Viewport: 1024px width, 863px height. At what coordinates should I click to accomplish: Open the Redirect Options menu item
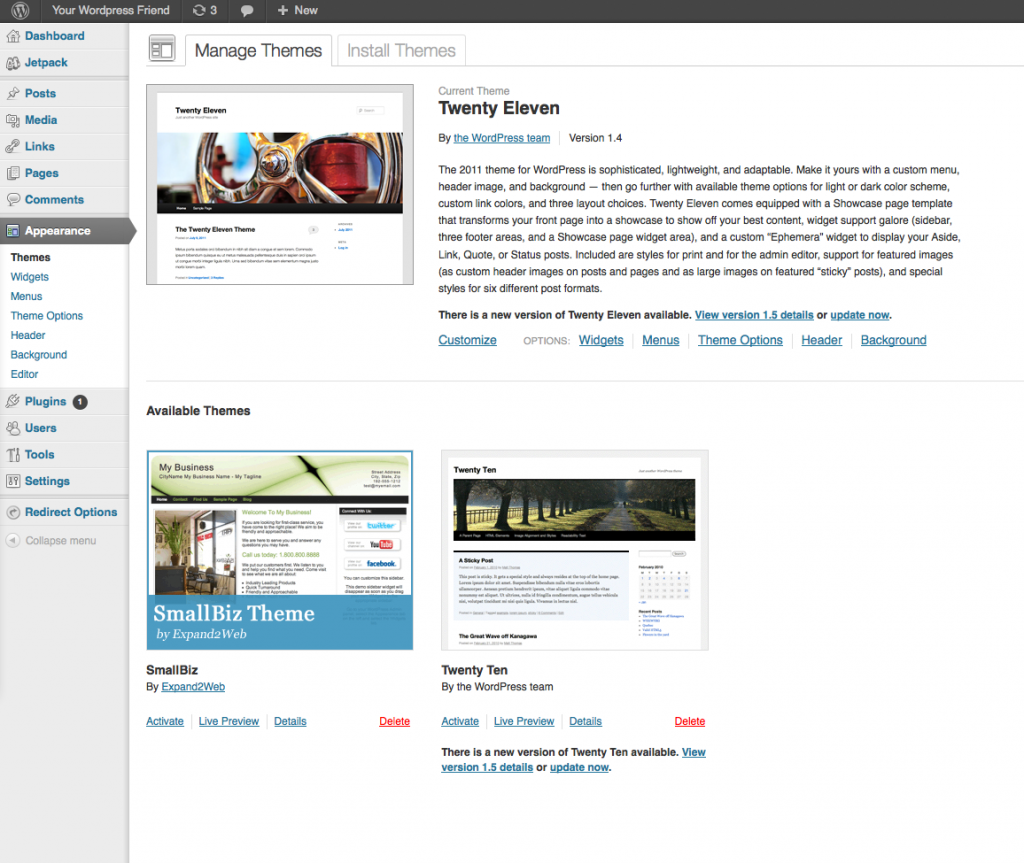pyautogui.click(x=71, y=512)
